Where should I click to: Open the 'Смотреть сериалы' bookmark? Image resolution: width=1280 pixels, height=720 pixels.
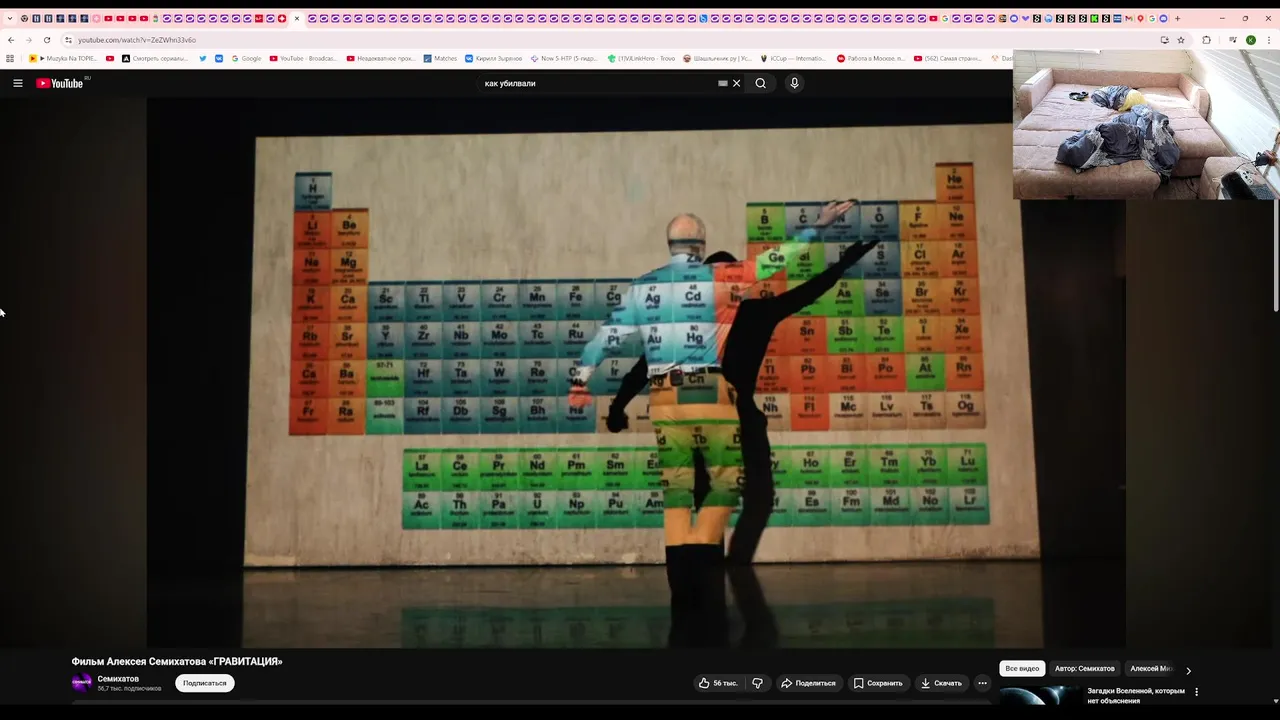155,58
